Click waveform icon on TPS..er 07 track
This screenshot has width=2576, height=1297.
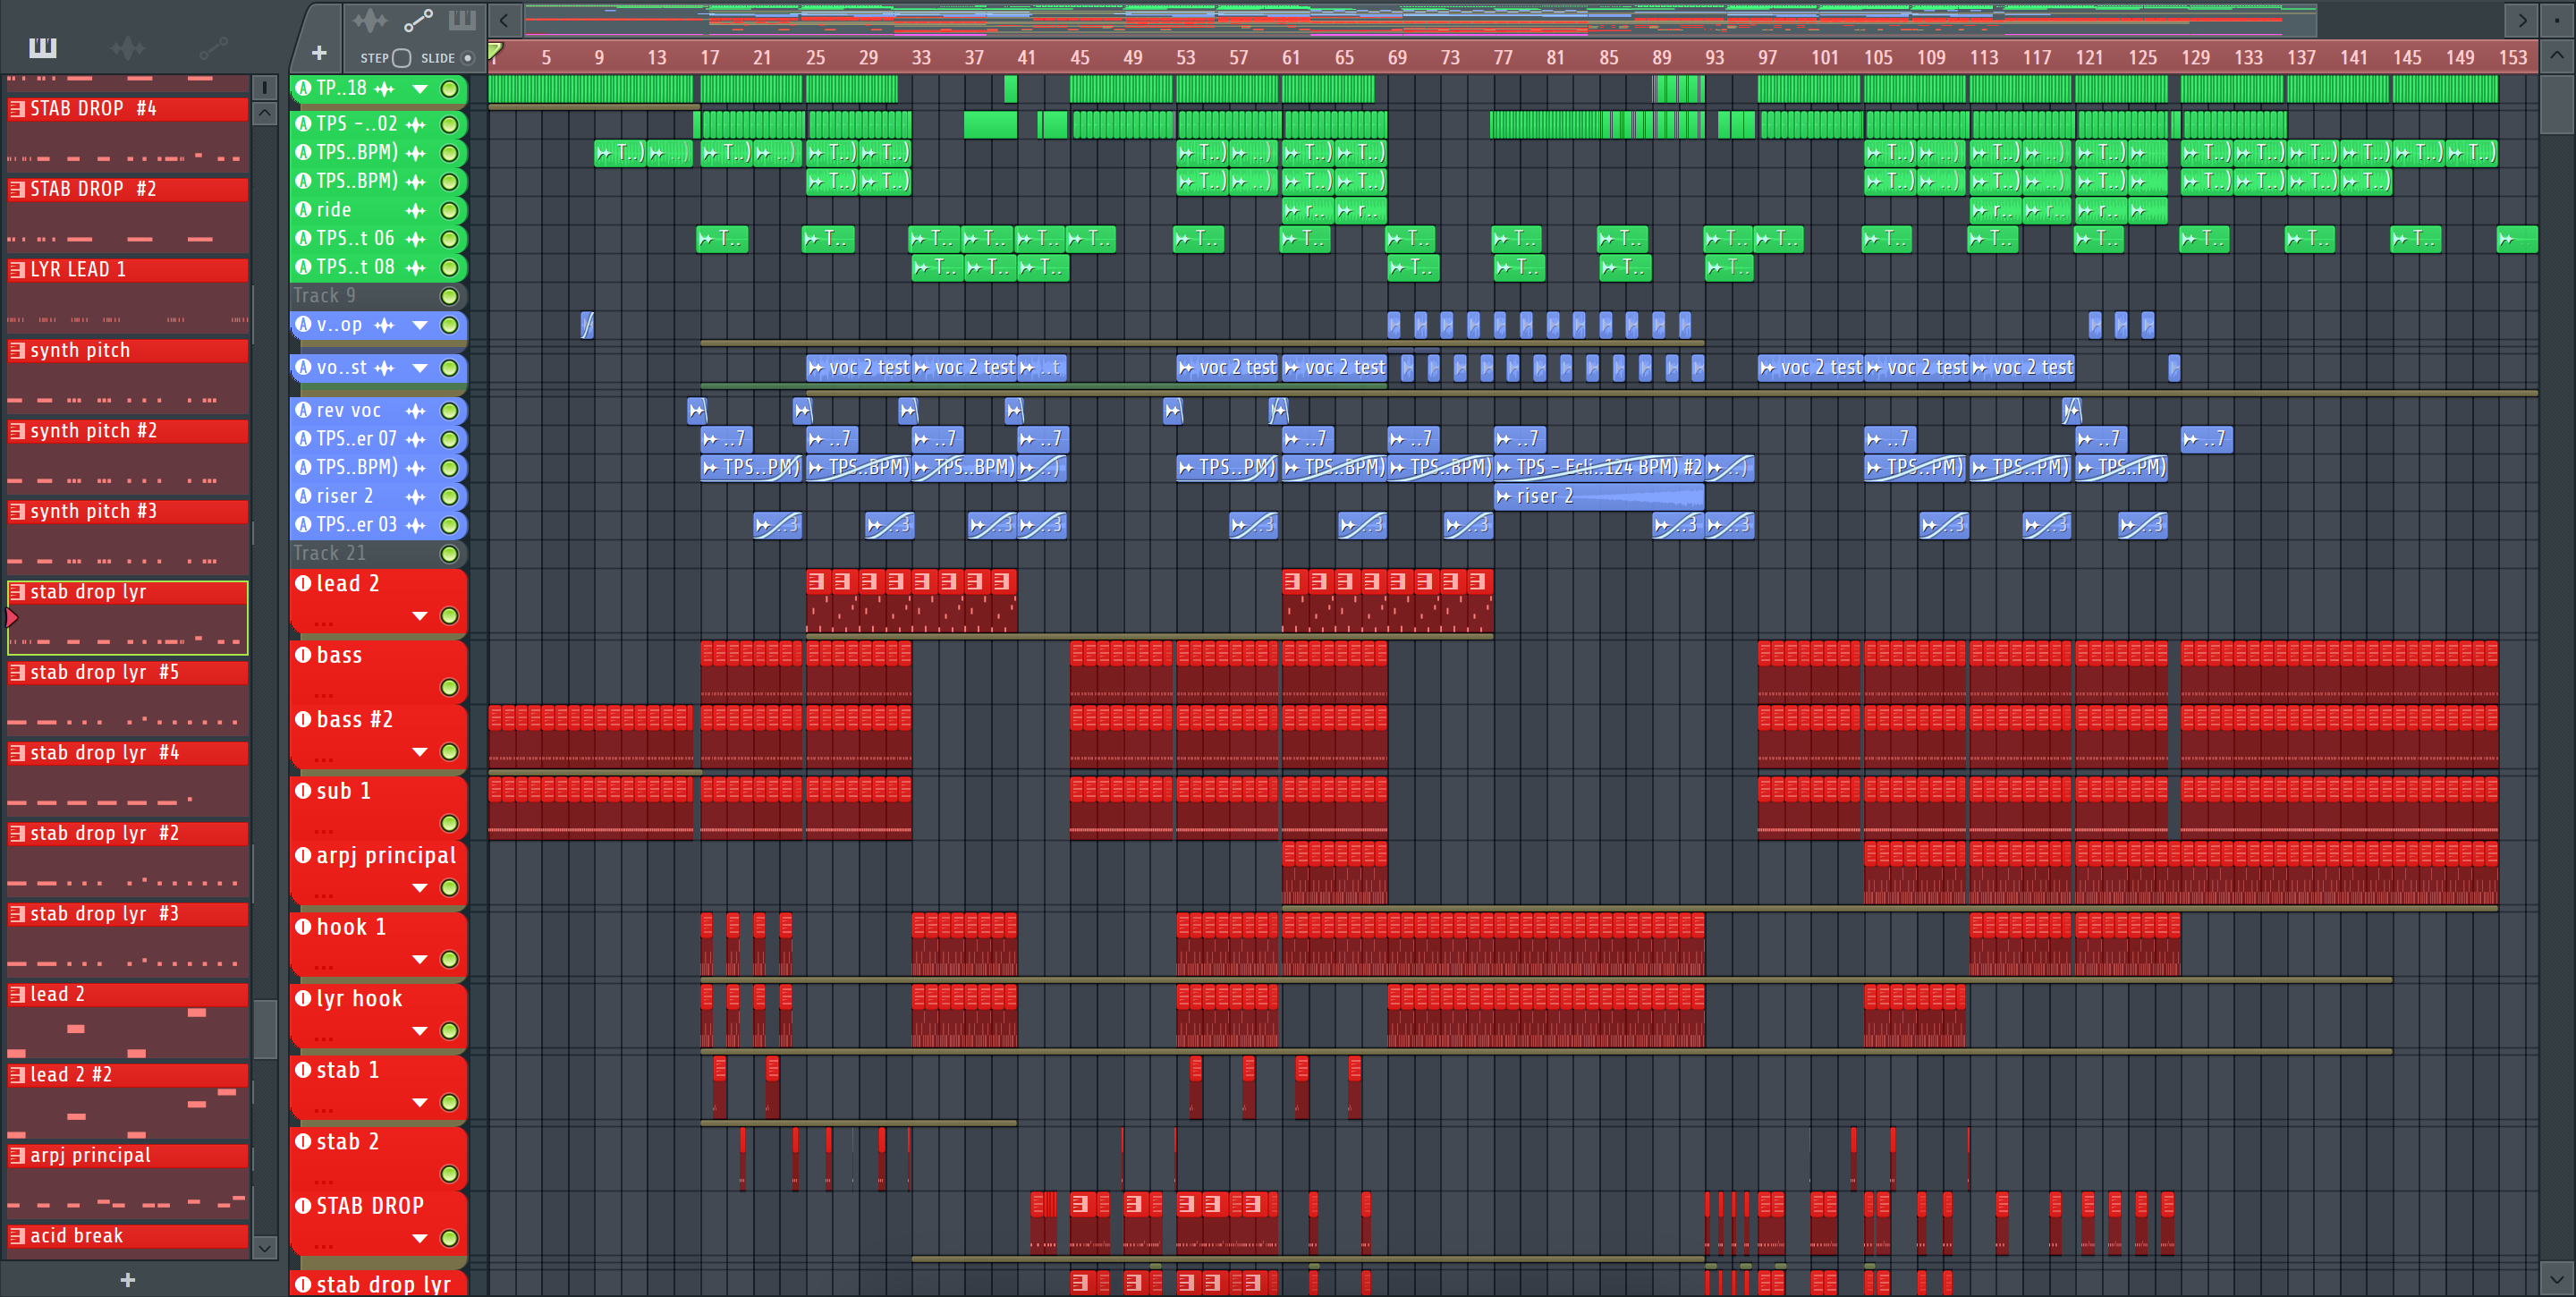416,439
